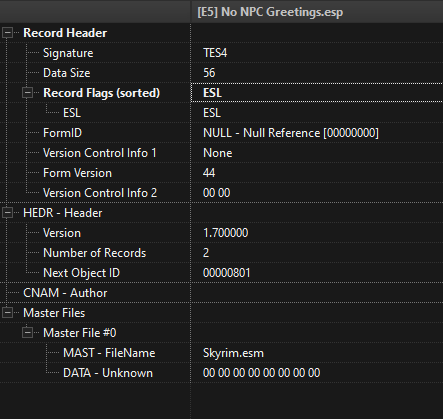Select the CNAM - Author row
This screenshot has height=419, width=443.
[x=221, y=293]
